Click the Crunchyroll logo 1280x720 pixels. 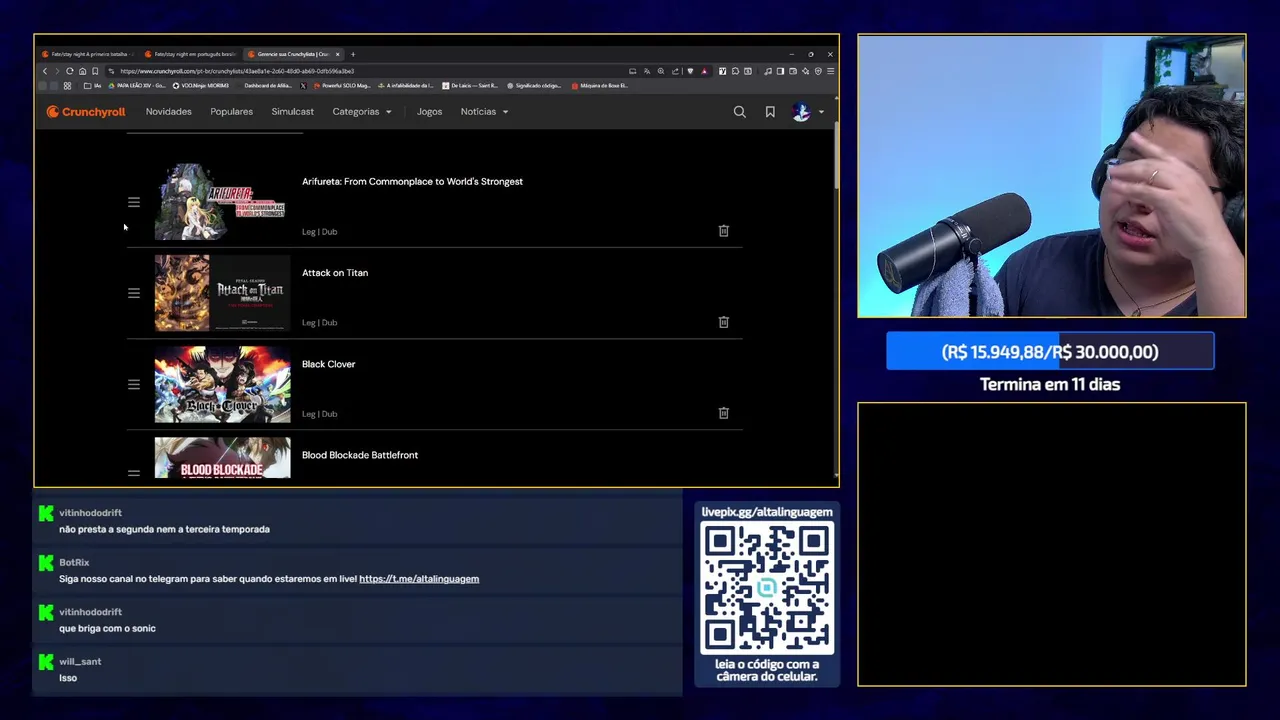(86, 112)
